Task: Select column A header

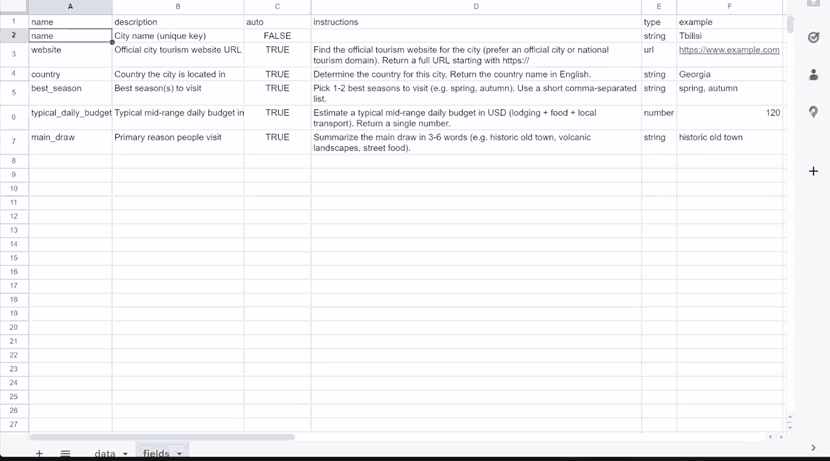Action: pyautogui.click(x=70, y=7)
